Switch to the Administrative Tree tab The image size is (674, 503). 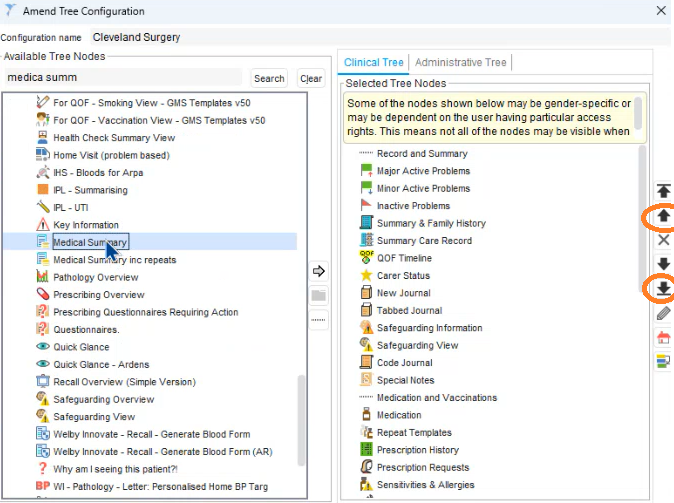(x=460, y=62)
